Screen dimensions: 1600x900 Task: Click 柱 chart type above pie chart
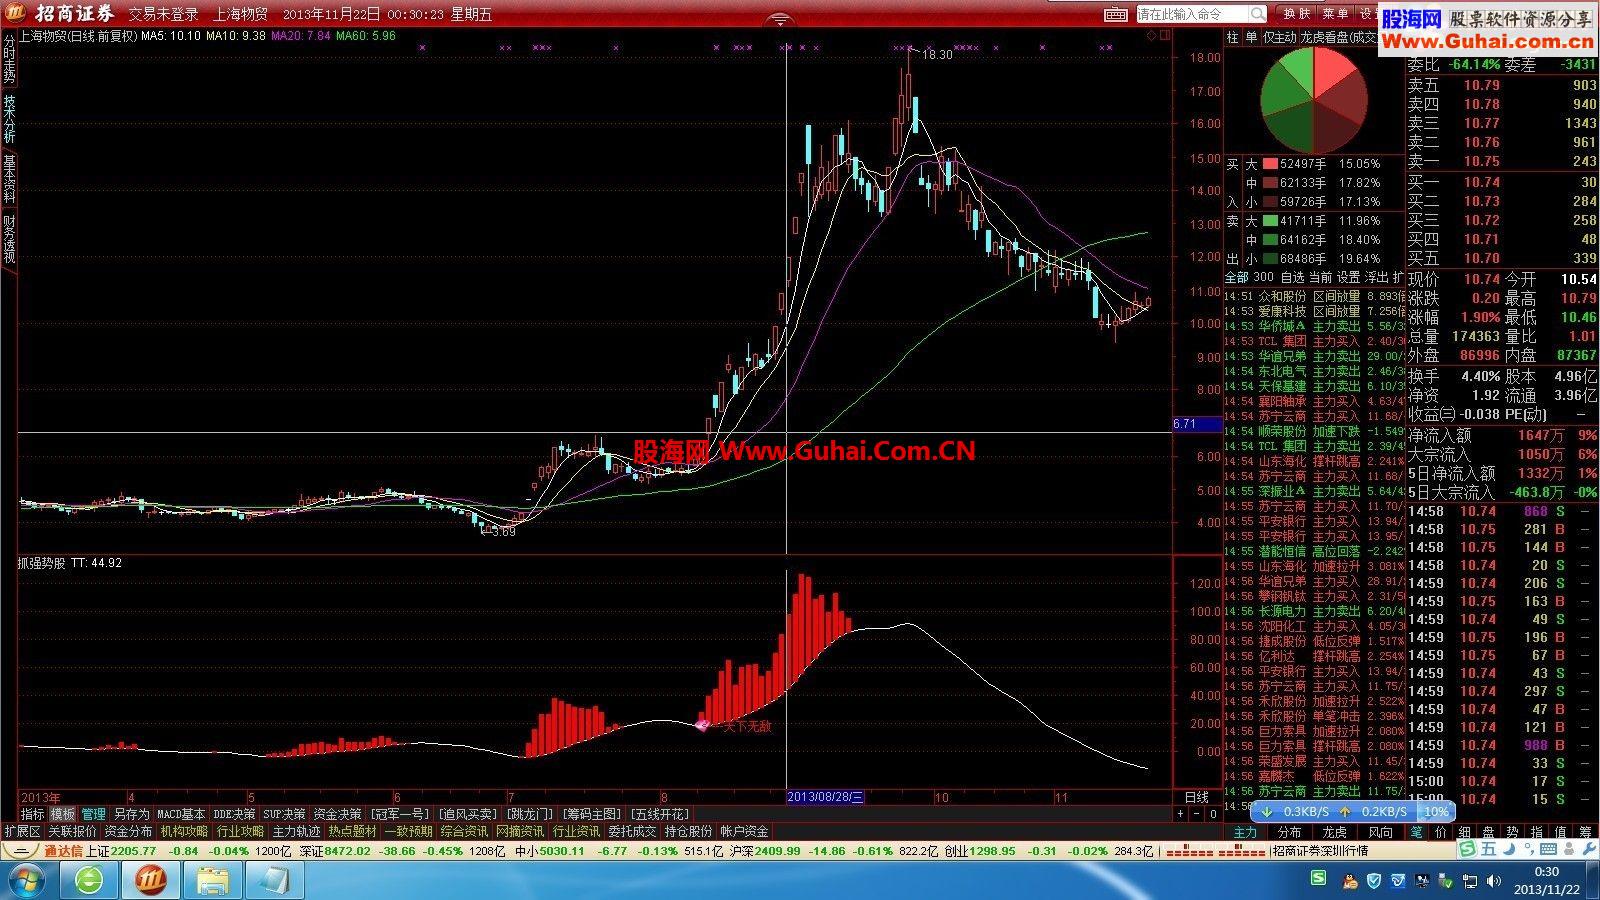[1233, 37]
